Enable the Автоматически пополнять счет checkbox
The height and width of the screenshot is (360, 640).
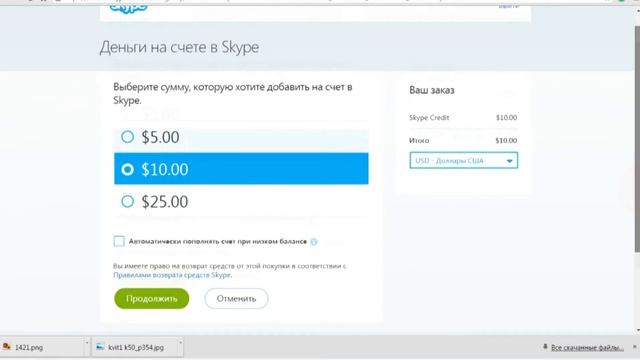[x=119, y=241]
